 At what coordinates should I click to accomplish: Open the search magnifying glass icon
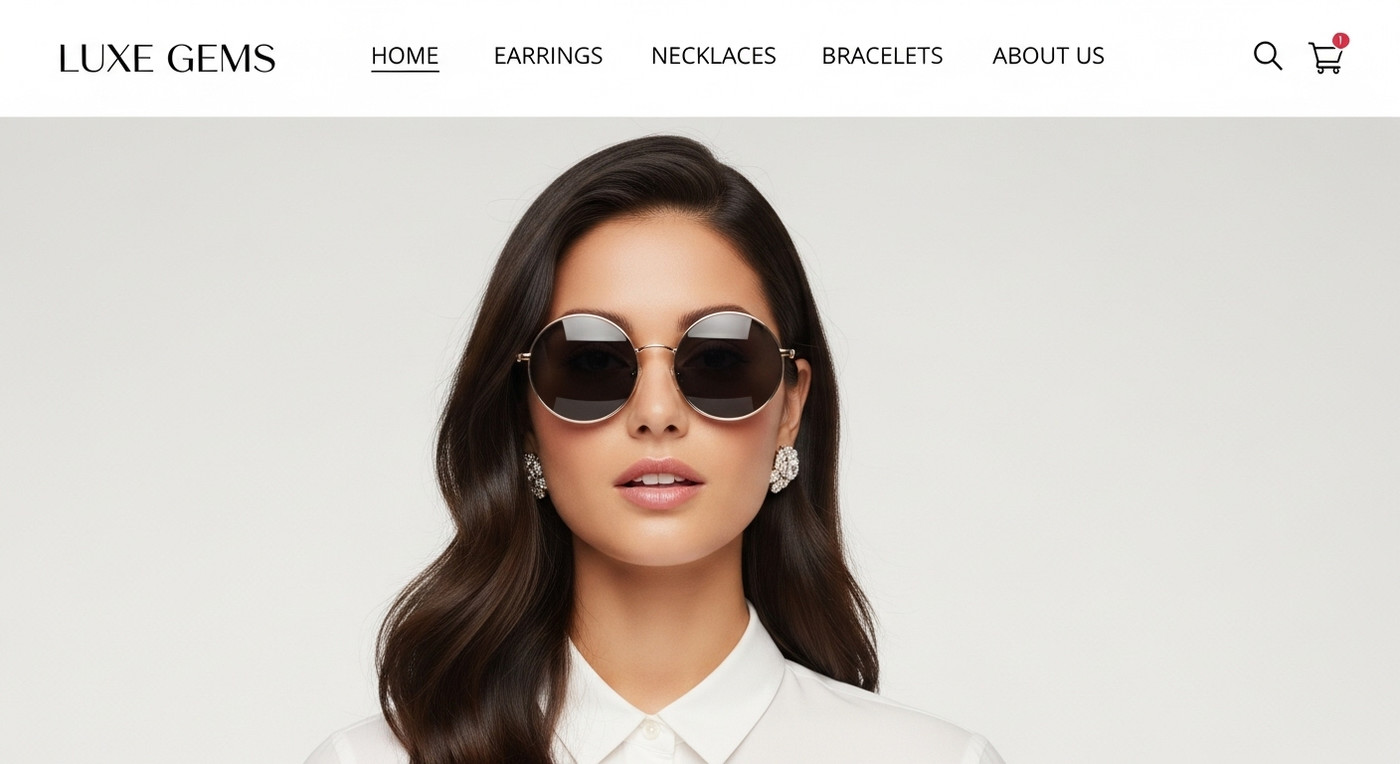[x=1267, y=56]
